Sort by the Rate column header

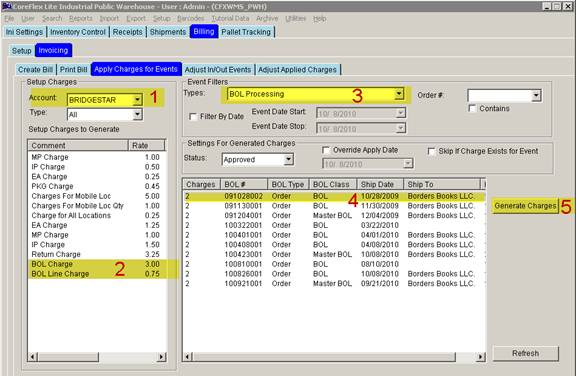[147, 145]
